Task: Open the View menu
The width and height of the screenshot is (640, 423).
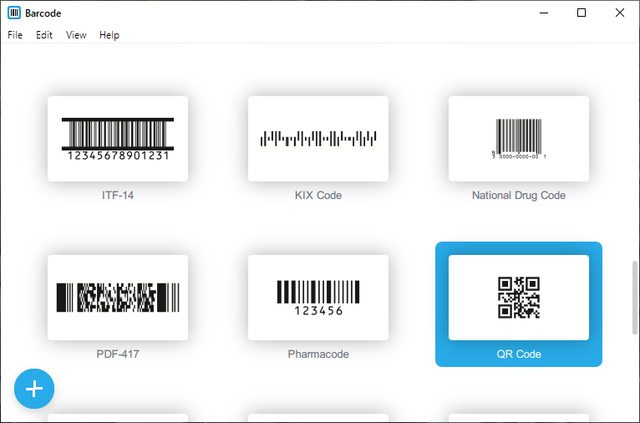Action: pos(76,35)
